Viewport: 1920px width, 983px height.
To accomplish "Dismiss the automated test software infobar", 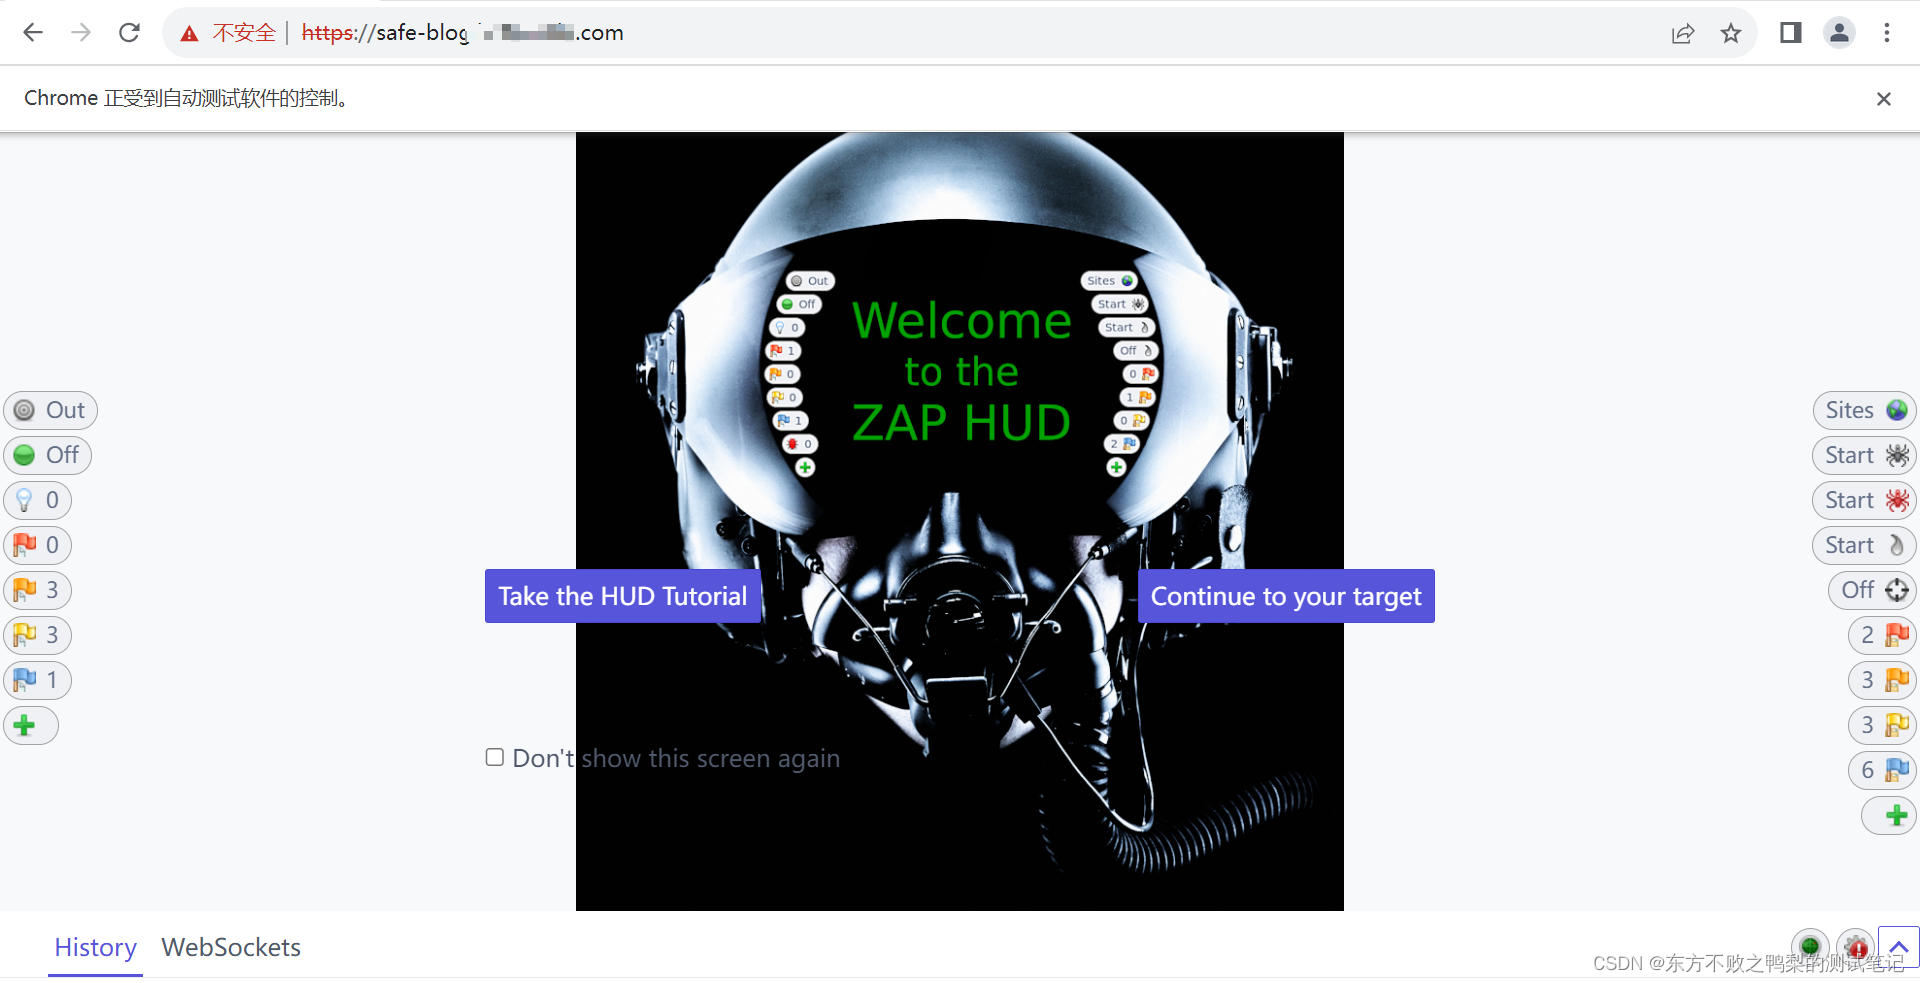I will (1884, 99).
